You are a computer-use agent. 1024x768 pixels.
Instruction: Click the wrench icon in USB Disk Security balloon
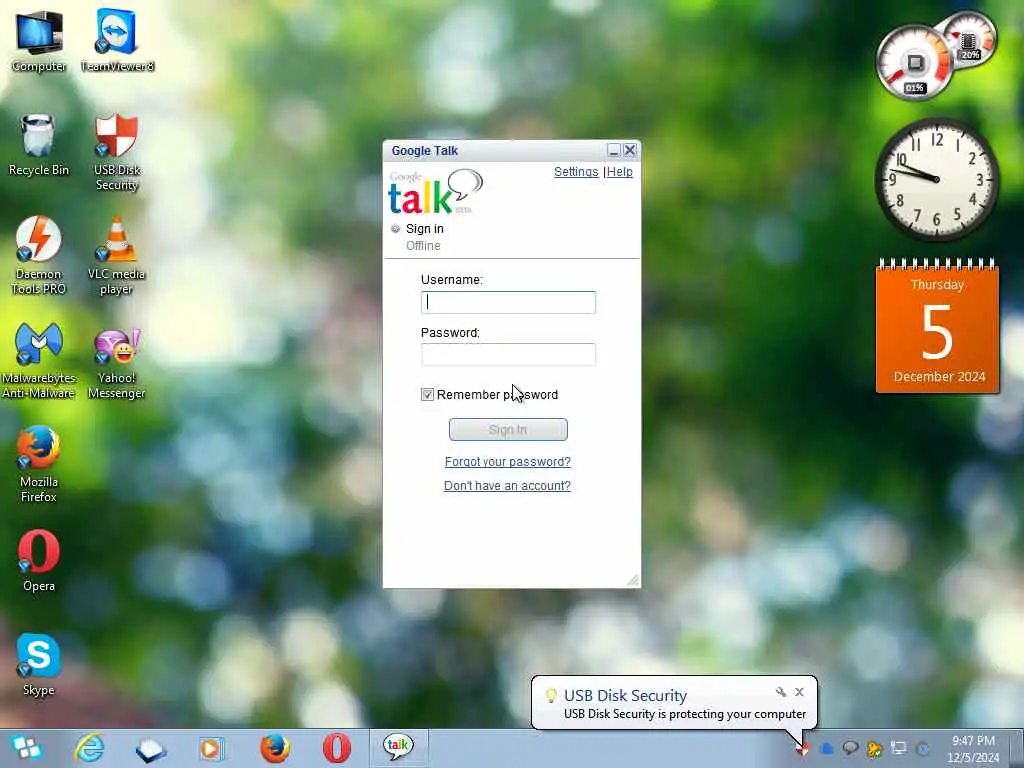[x=780, y=692]
